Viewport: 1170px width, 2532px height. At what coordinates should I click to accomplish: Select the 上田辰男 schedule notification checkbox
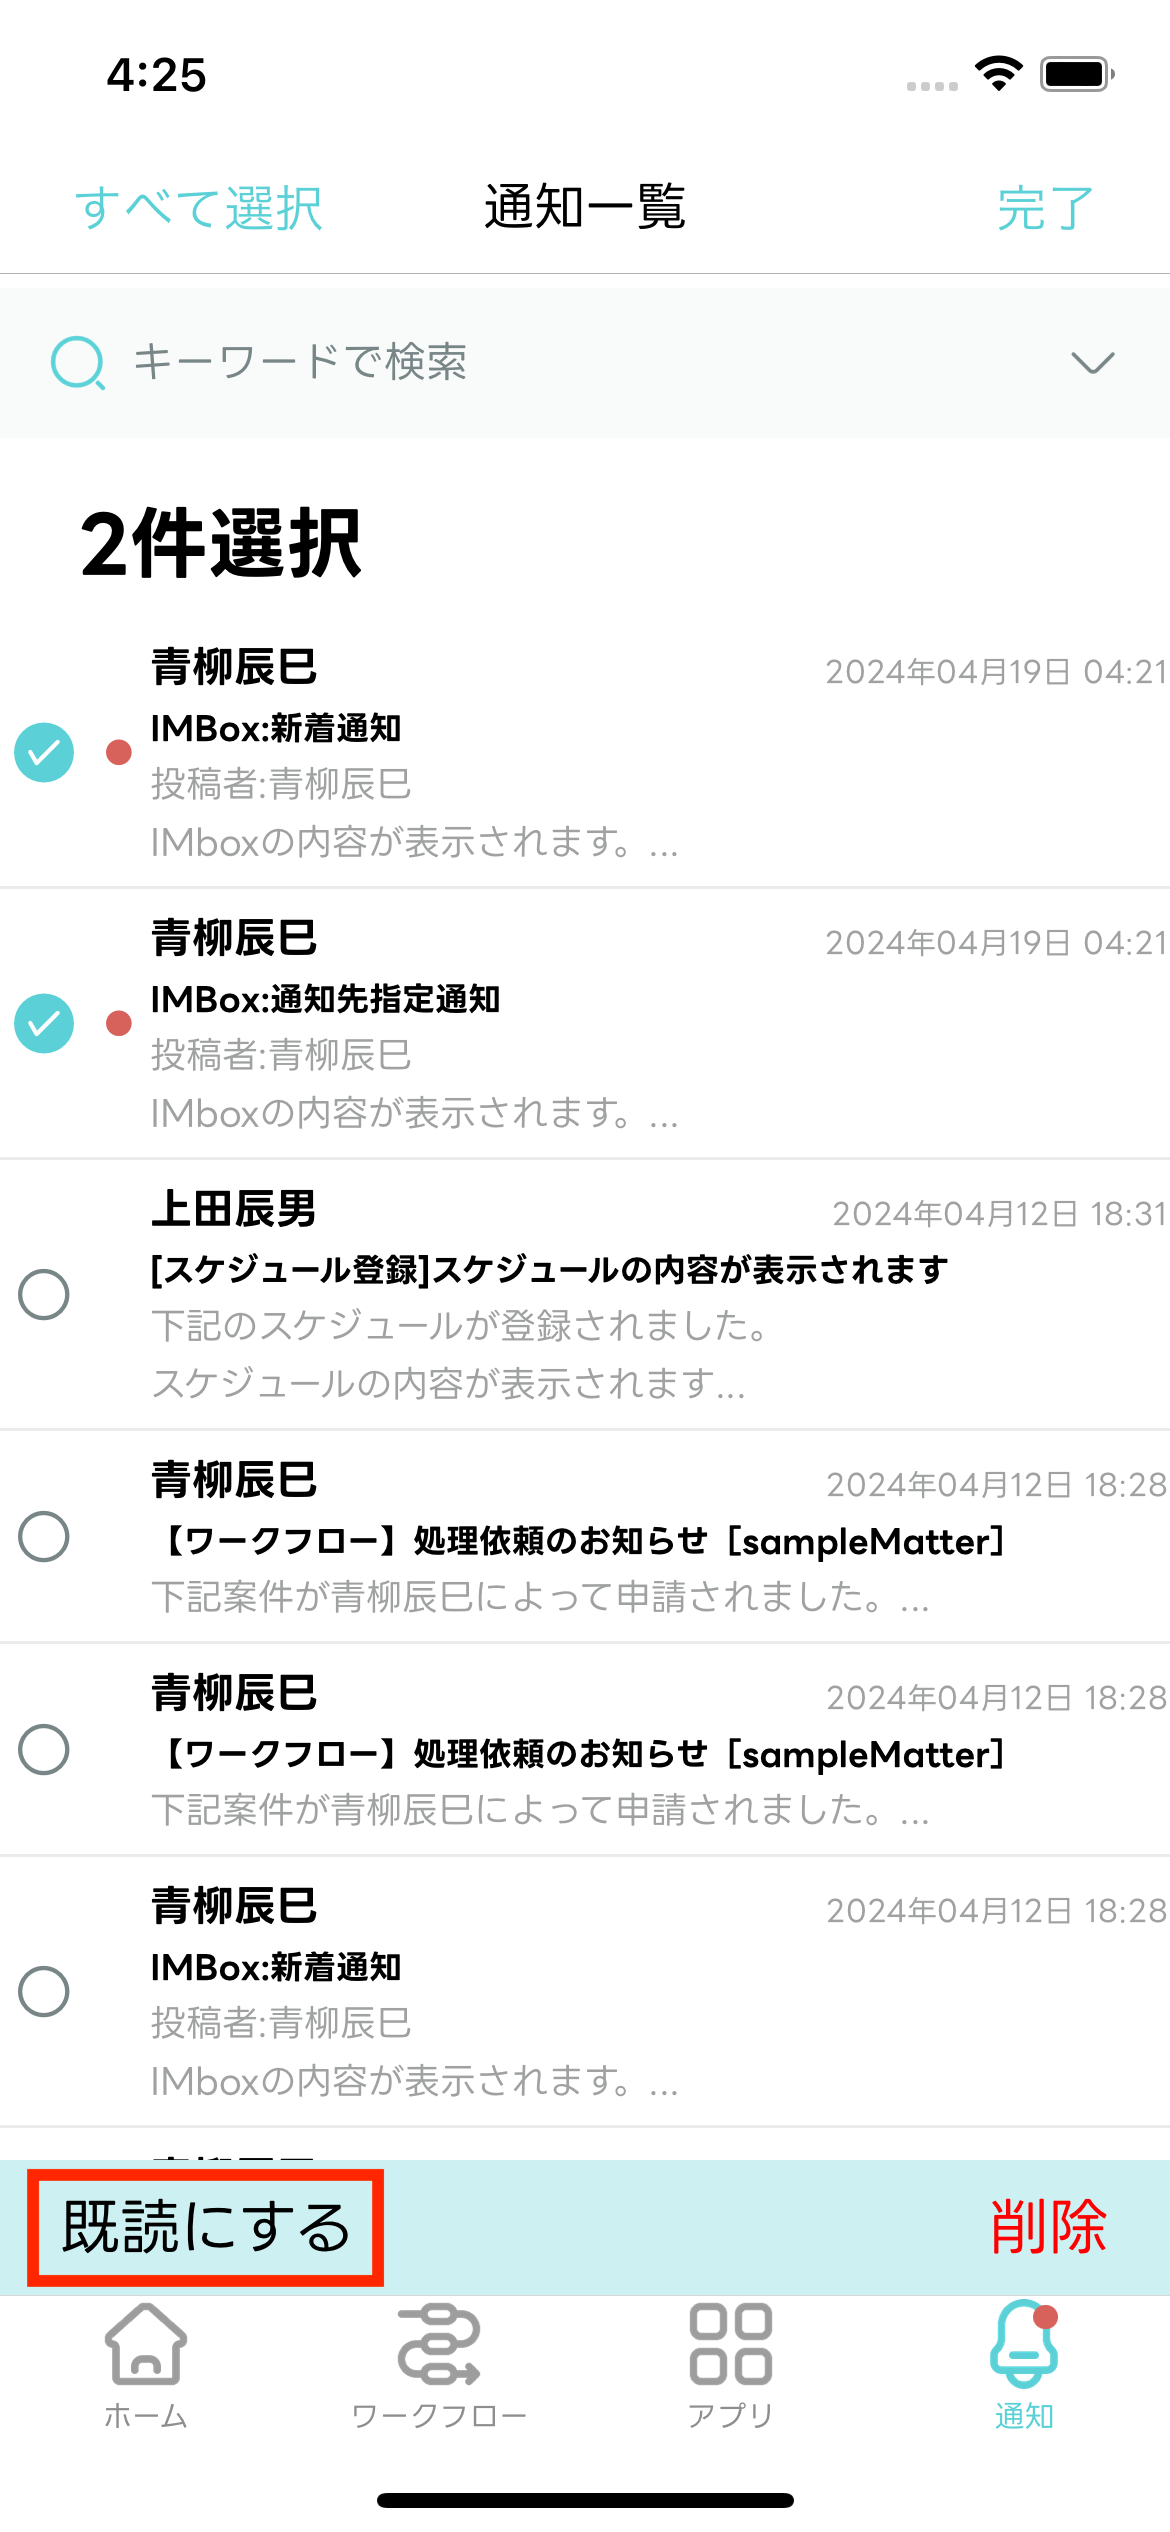(x=44, y=1294)
